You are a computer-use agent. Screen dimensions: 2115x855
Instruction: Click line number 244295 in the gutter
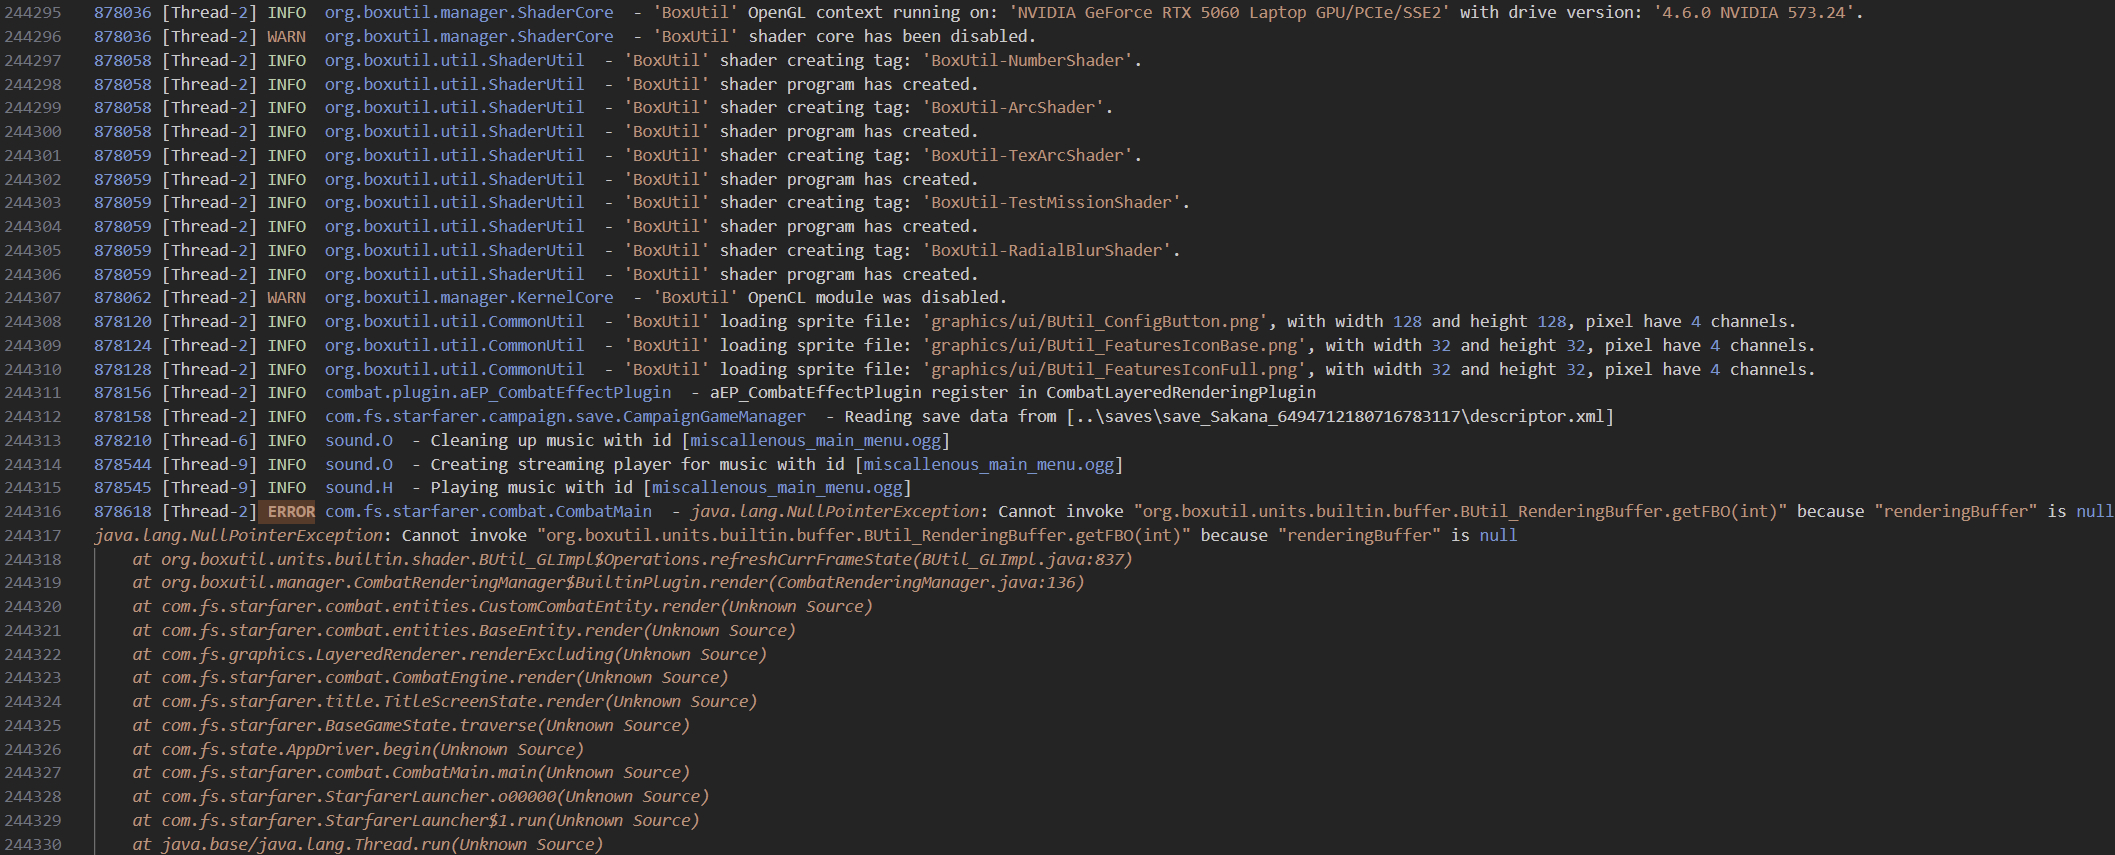33,13
